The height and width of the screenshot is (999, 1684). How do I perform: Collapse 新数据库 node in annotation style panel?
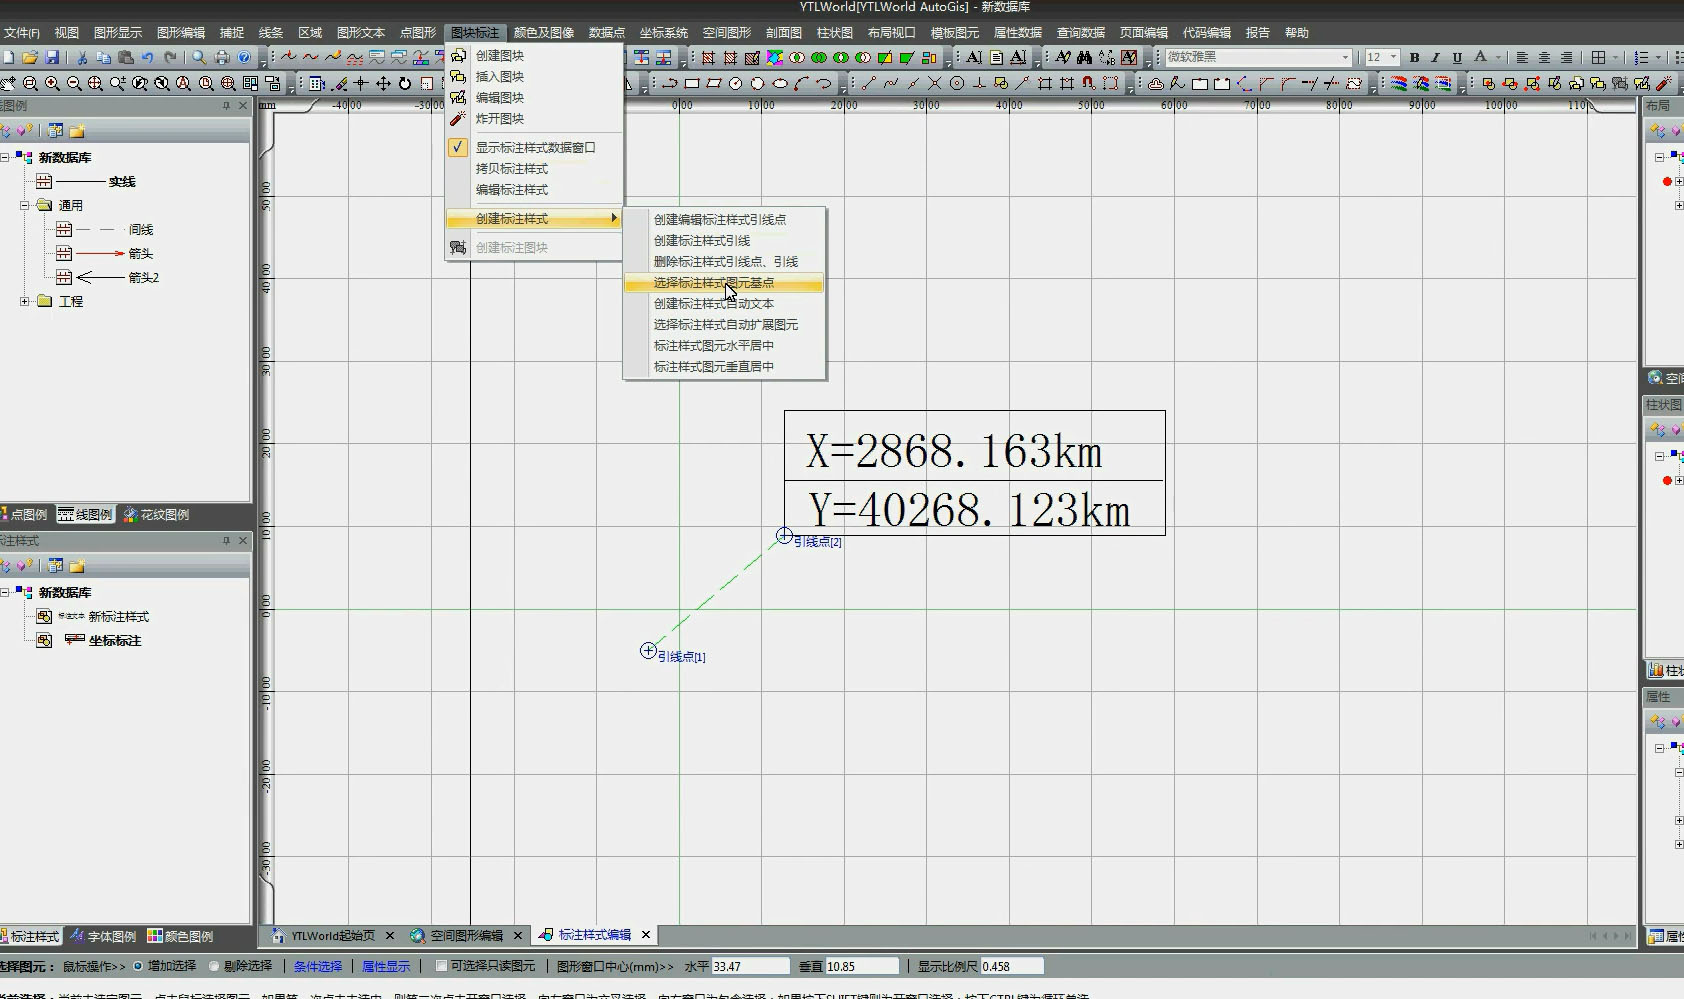[5, 592]
